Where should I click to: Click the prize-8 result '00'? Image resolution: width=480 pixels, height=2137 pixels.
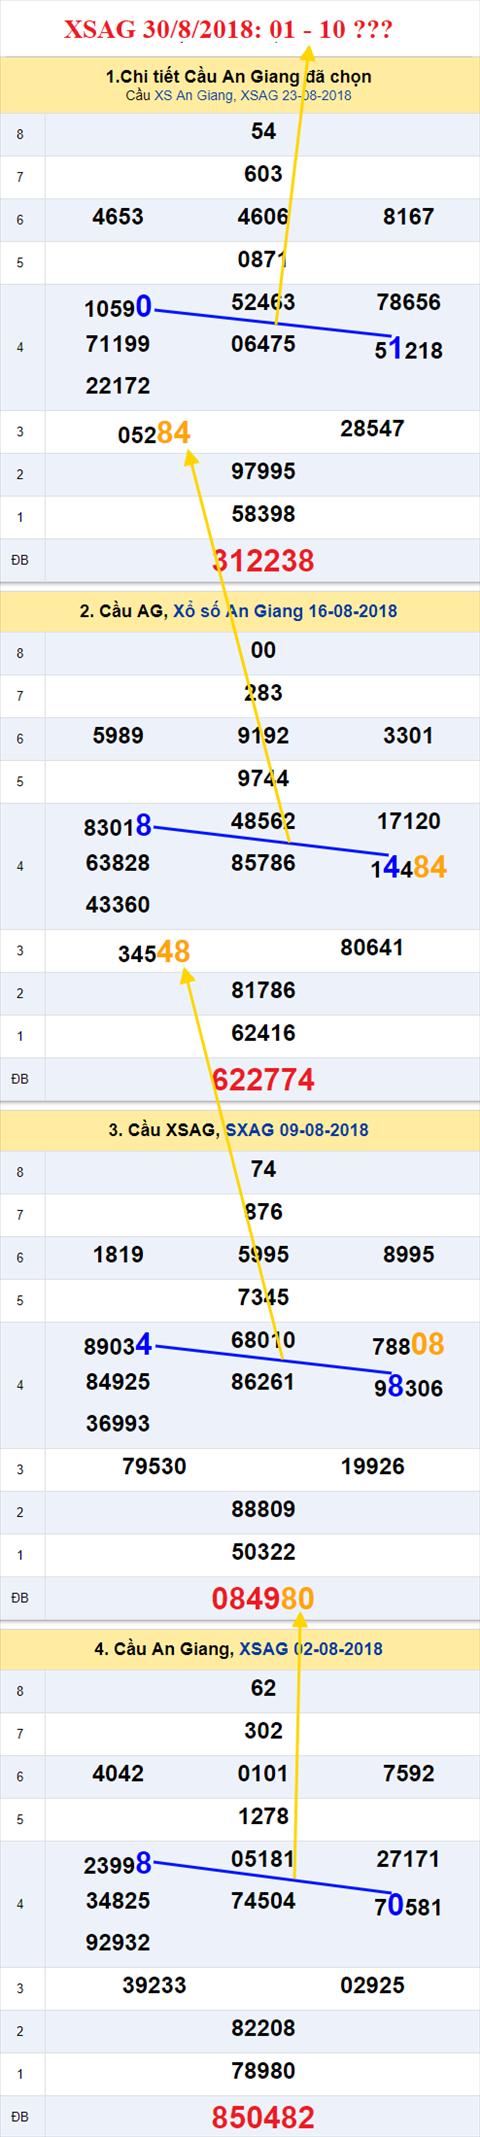point(263,651)
